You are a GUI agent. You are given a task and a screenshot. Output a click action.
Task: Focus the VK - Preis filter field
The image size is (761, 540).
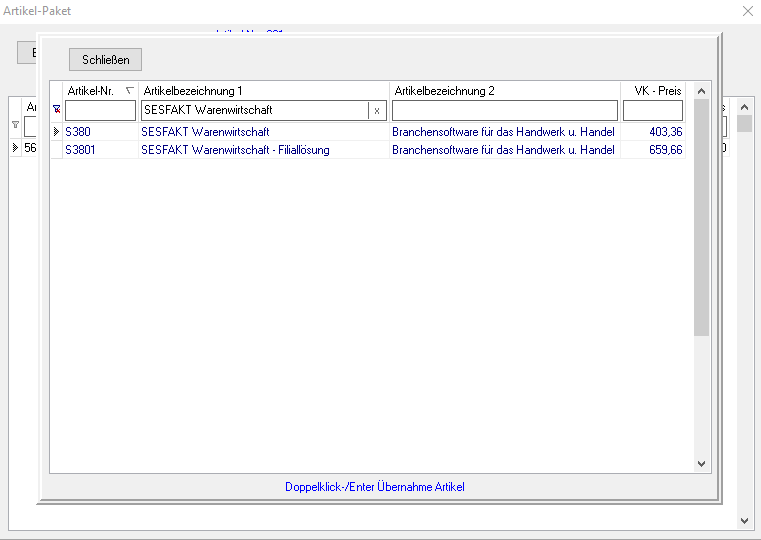click(x=653, y=111)
